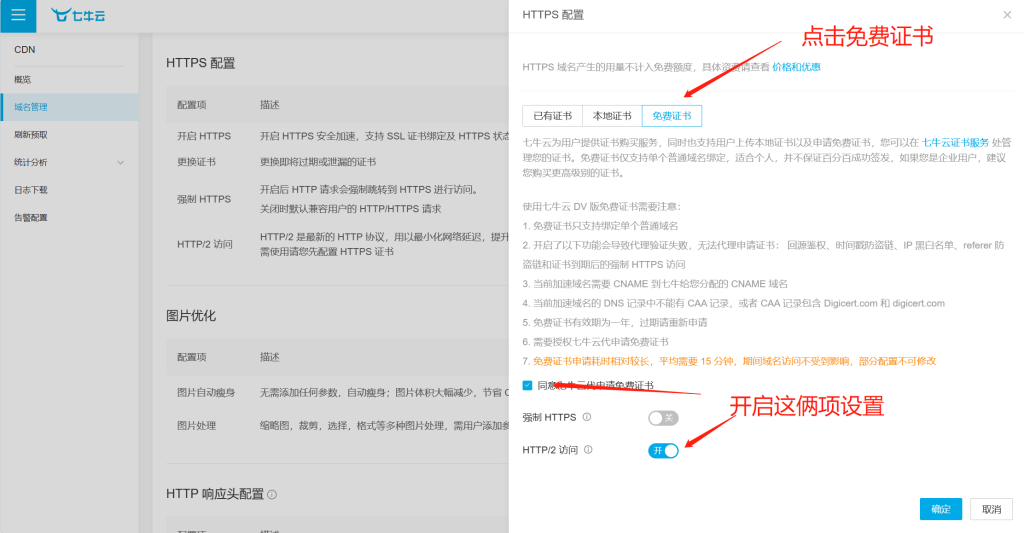Click the 取消 button
The width and height of the screenshot is (1024, 533).
point(991,509)
